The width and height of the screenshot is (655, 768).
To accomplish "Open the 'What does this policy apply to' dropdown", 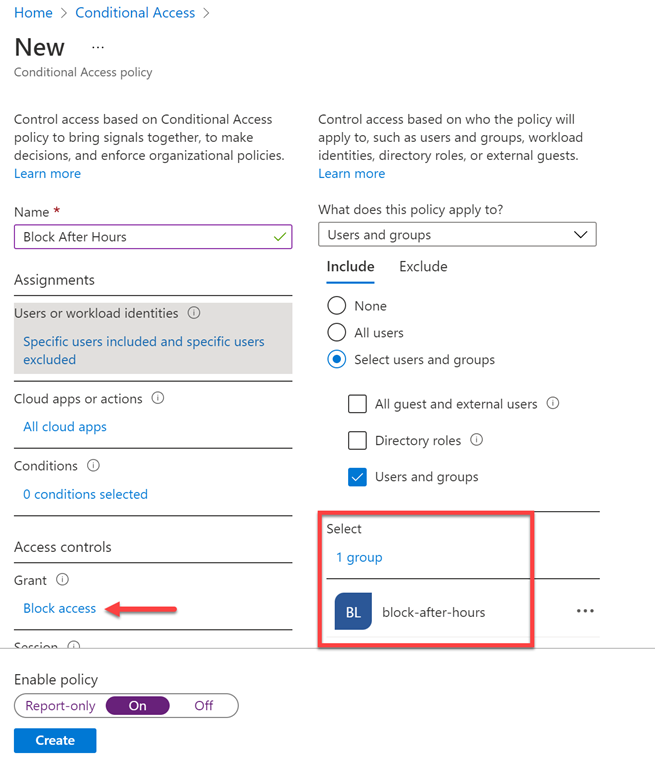I will click(x=457, y=235).
